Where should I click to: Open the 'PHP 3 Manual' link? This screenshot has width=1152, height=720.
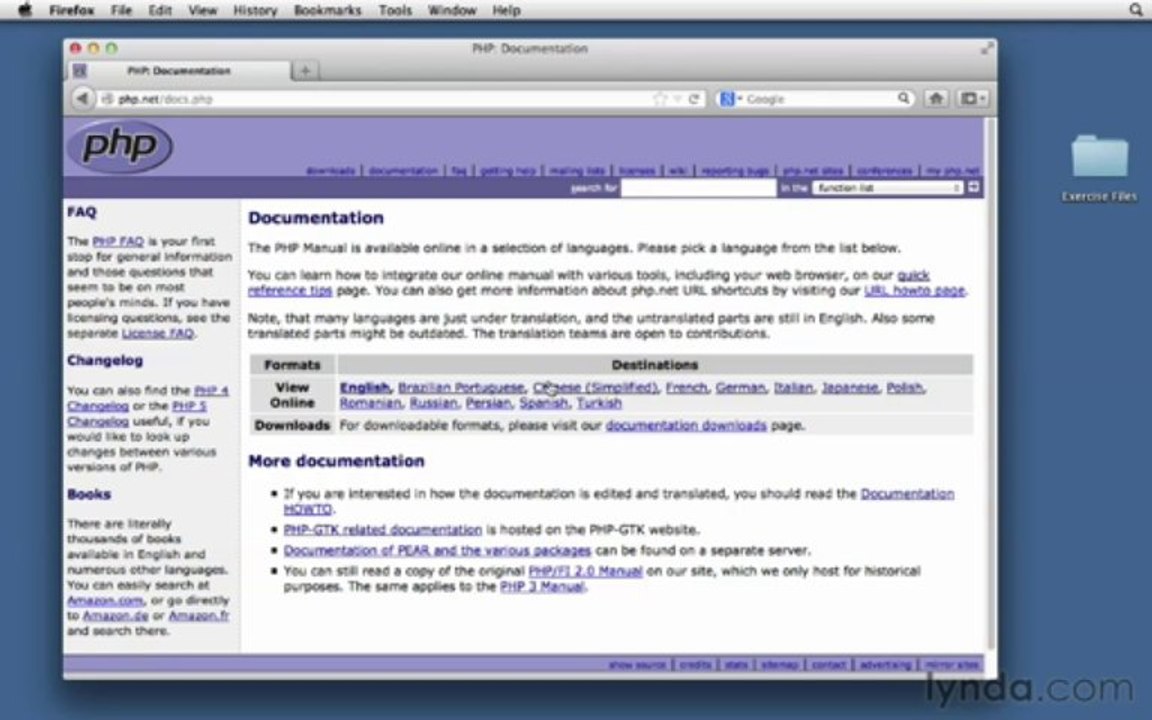click(542, 586)
